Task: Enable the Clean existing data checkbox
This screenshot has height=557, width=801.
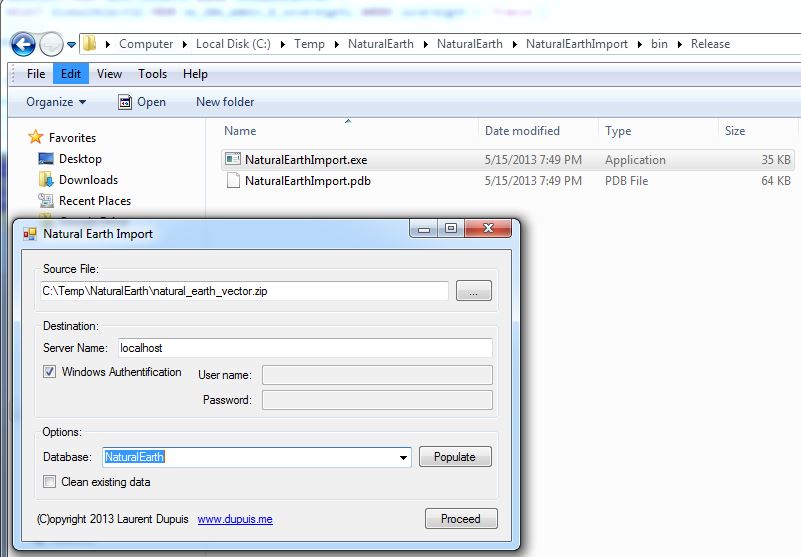Action: [x=50, y=482]
